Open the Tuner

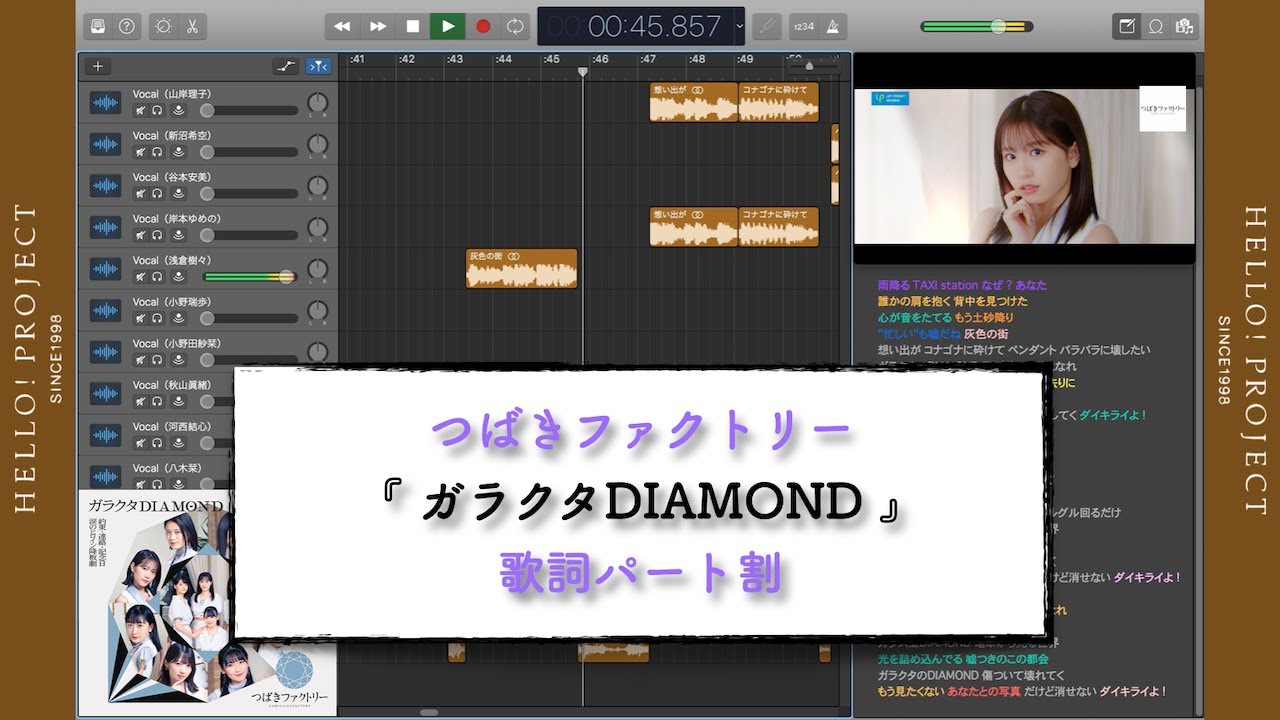coord(767,26)
